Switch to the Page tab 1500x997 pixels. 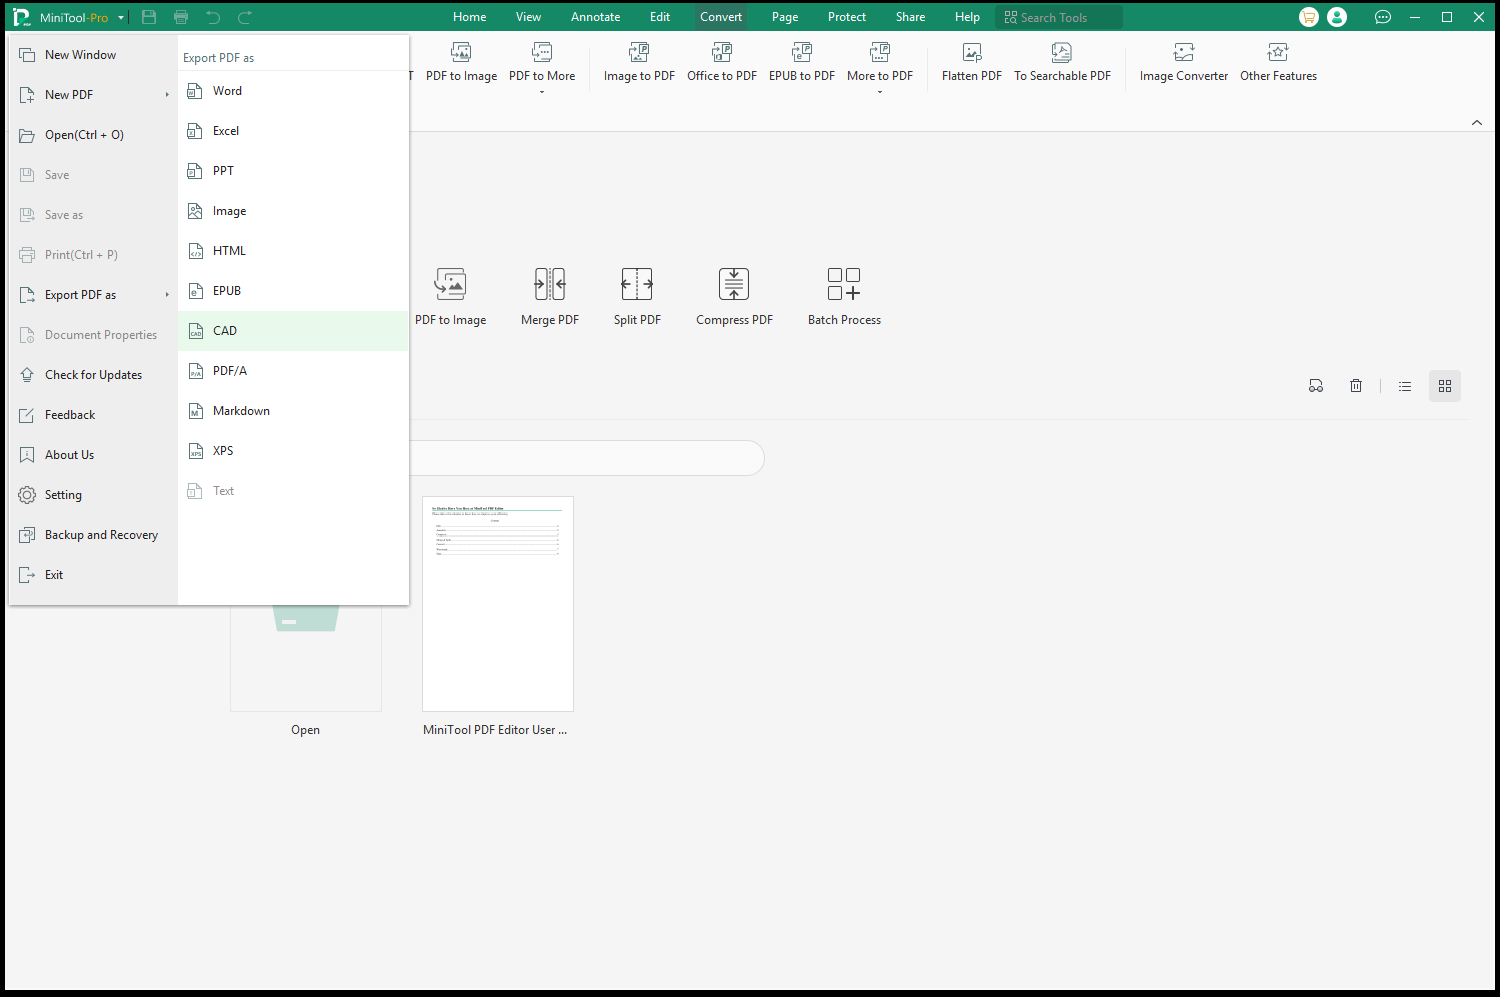(x=785, y=17)
